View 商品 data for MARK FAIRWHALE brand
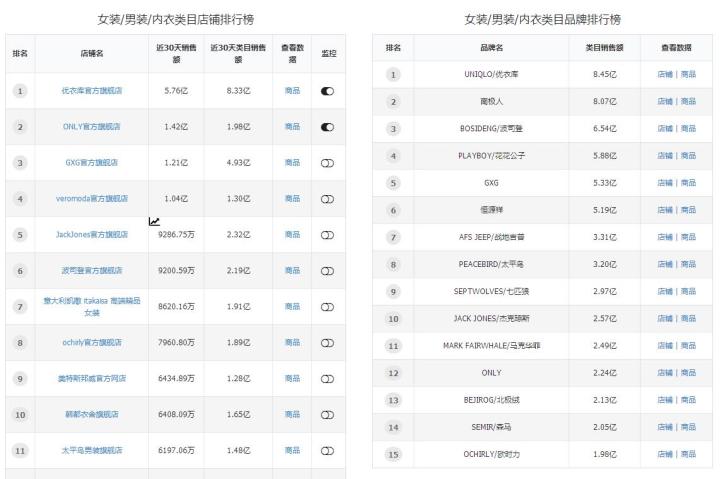 (x=688, y=345)
